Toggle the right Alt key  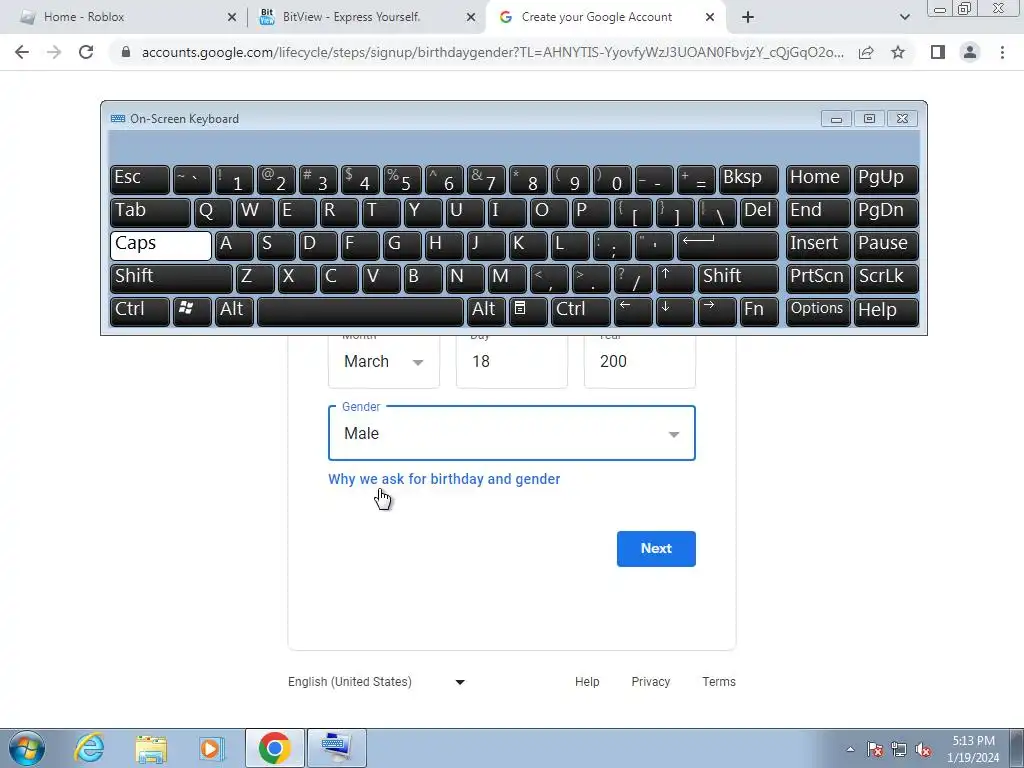click(486, 311)
